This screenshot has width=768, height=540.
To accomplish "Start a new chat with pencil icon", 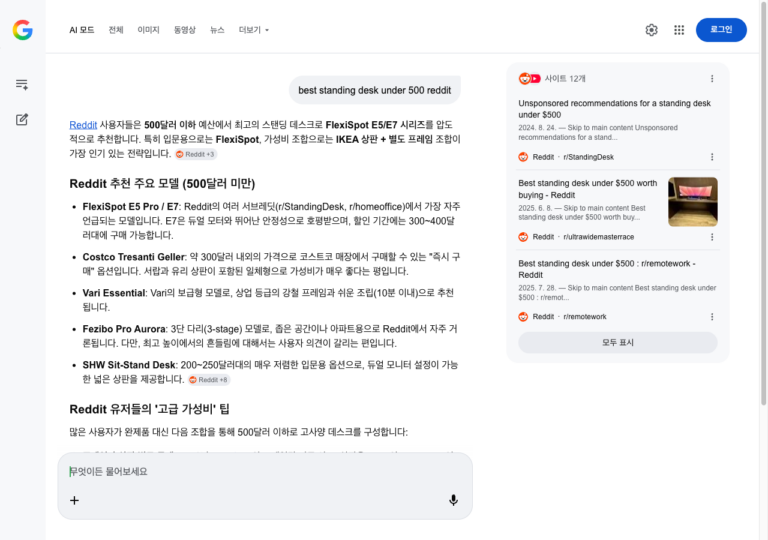I will tap(22, 120).
